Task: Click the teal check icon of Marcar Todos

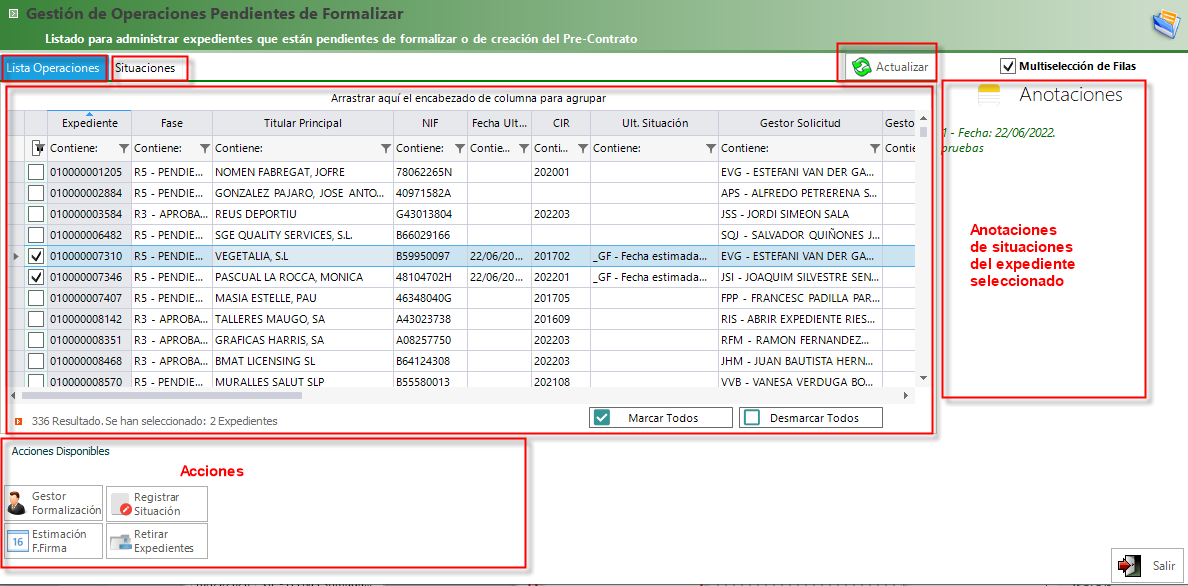Action: pos(602,418)
